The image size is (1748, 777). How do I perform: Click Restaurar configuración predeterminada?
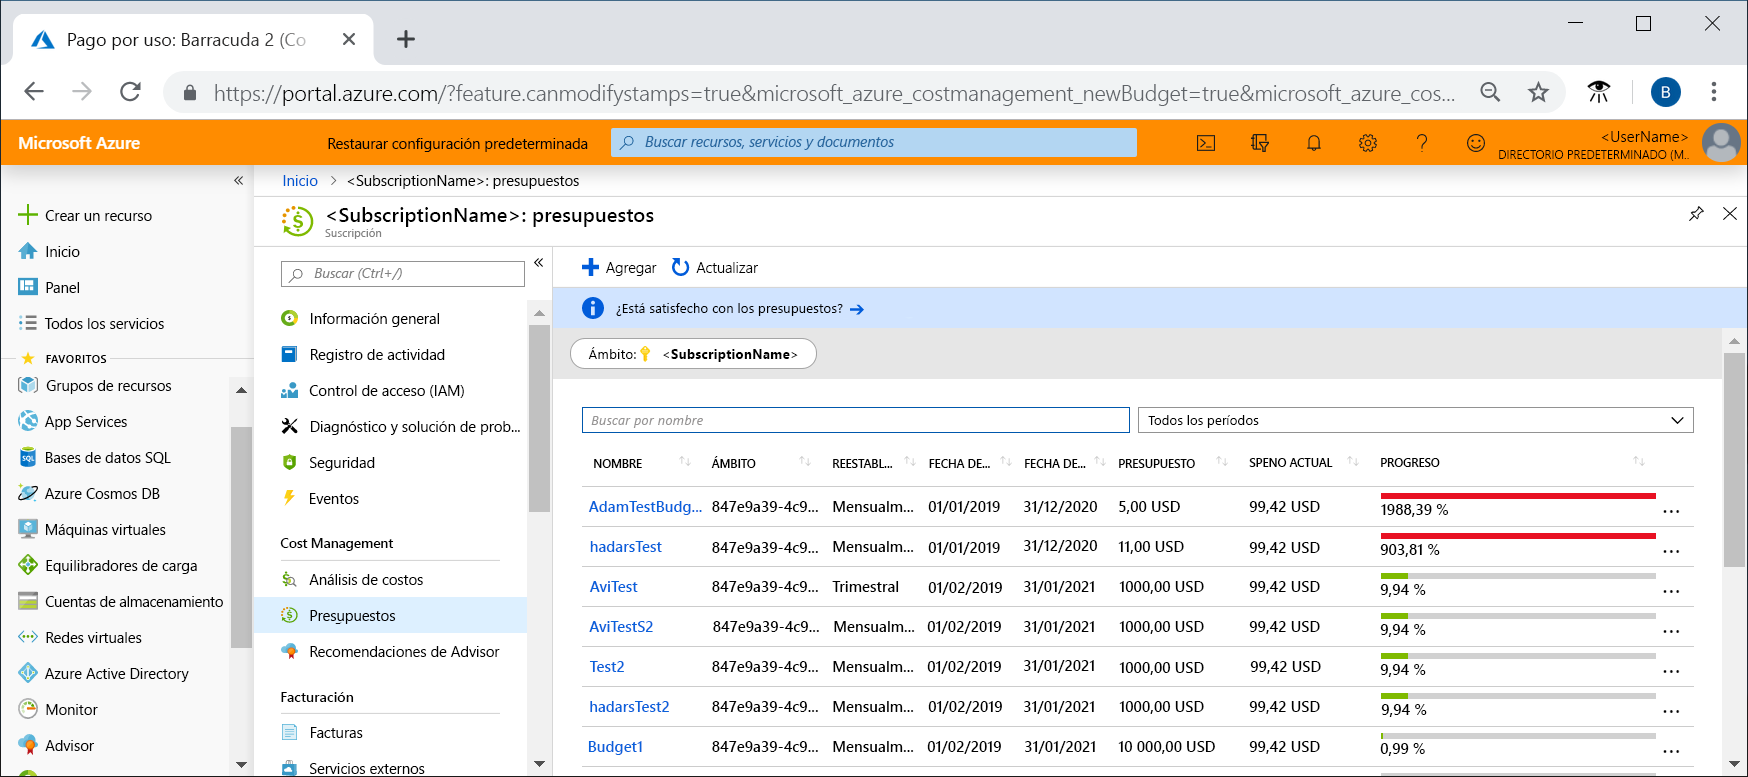pos(457,143)
